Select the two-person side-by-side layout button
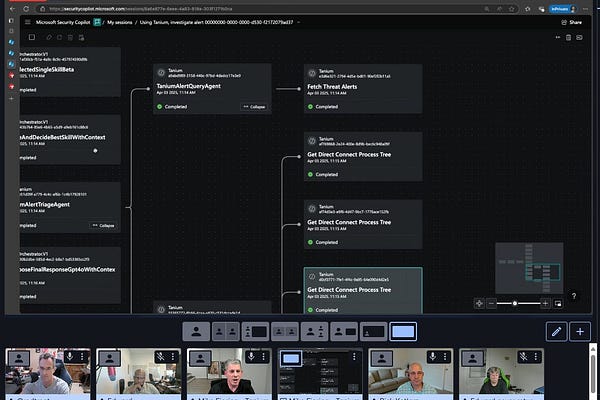 pyautogui.click(x=226, y=331)
